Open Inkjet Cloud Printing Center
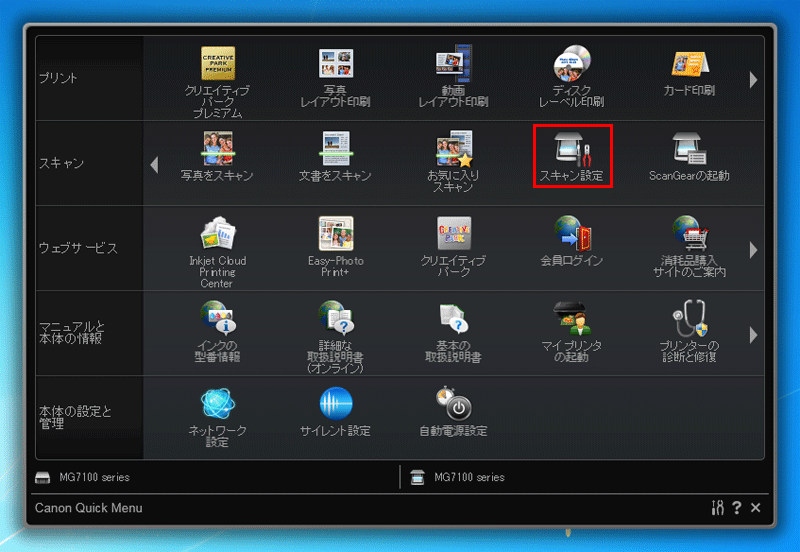The width and height of the screenshot is (800, 552). [x=218, y=252]
